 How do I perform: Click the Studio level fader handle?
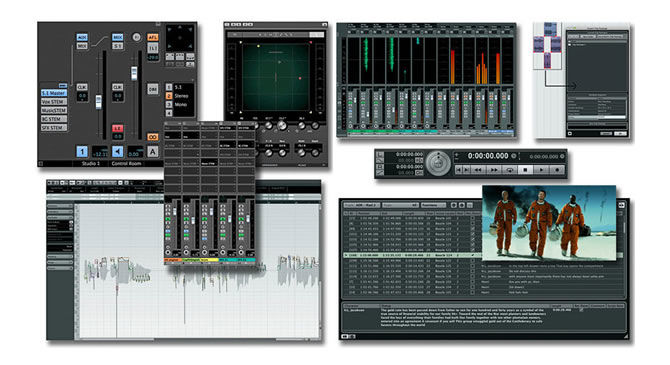[x=98, y=102]
